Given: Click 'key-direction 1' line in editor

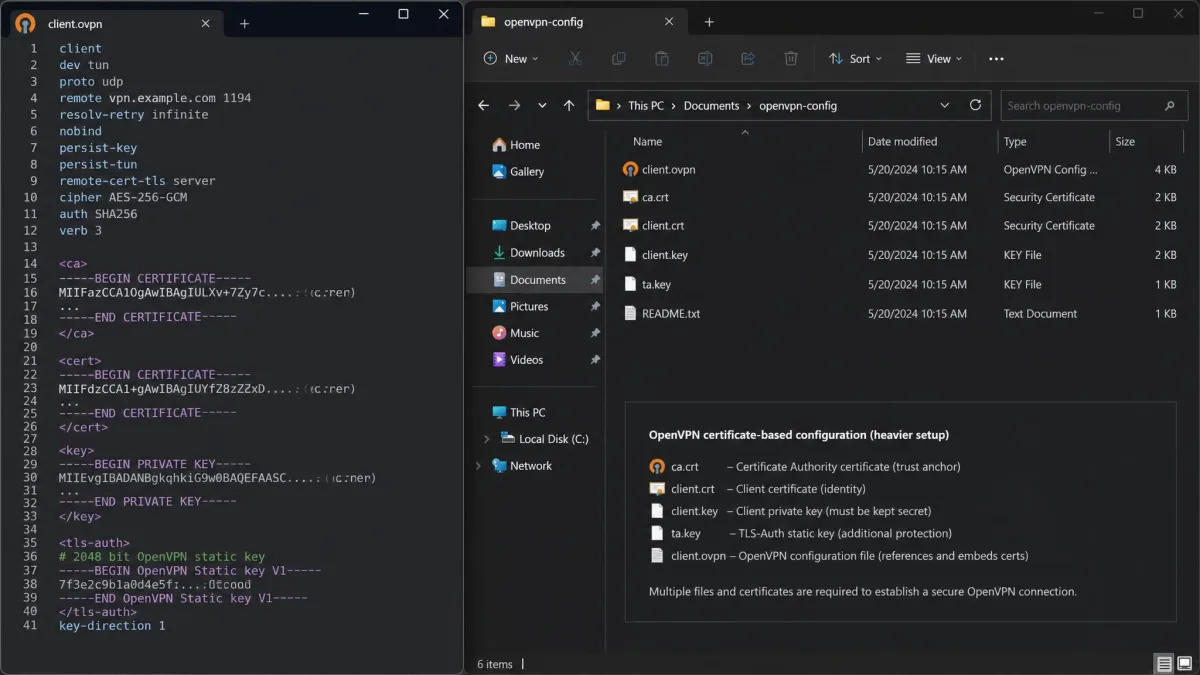Looking at the screenshot, I should click(112, 626).
